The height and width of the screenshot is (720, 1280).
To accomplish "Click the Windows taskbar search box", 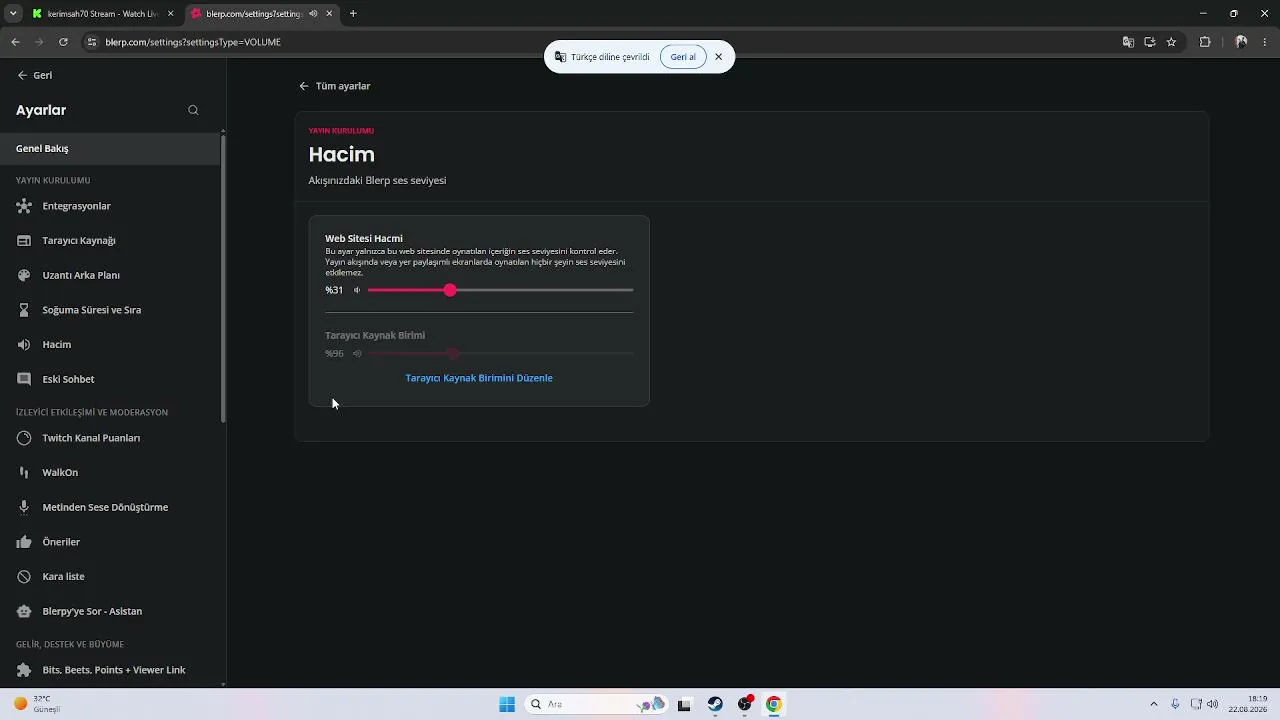I will coord(595,704).
